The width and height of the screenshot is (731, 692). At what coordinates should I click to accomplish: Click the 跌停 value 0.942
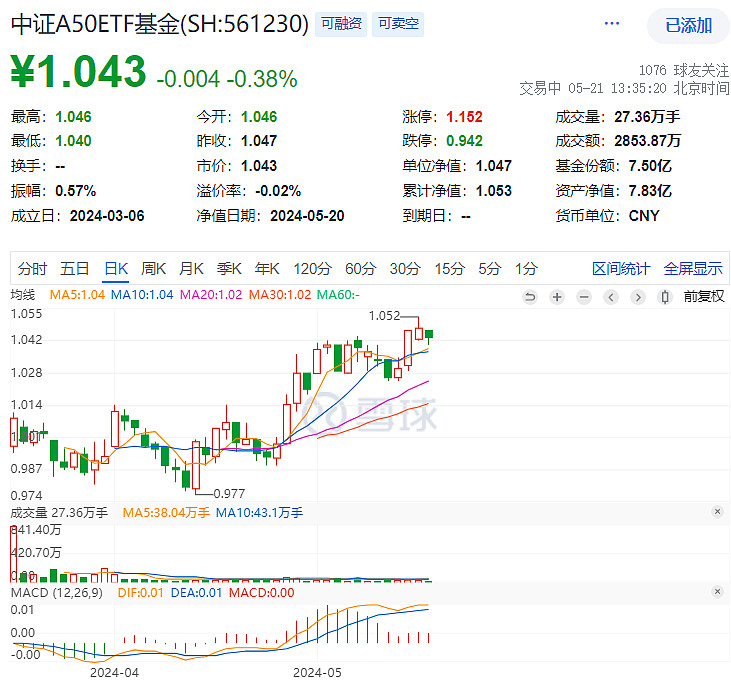coord(464,141)
